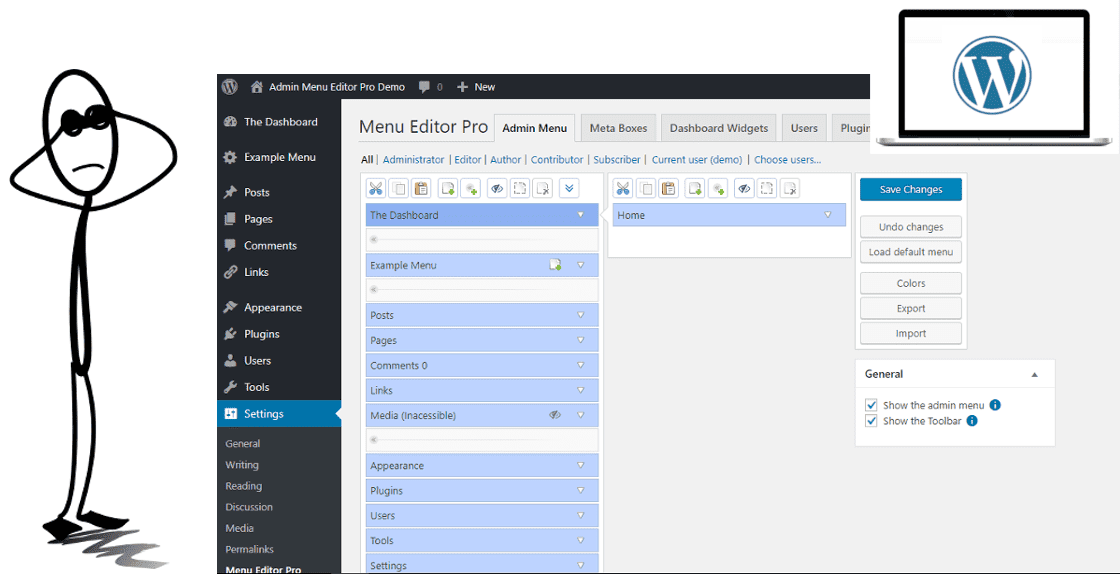Image resolution: width=1120 pixels, height=575 pixels.
Task: Click New separator in left toolbar
Action: pos(470,189)
